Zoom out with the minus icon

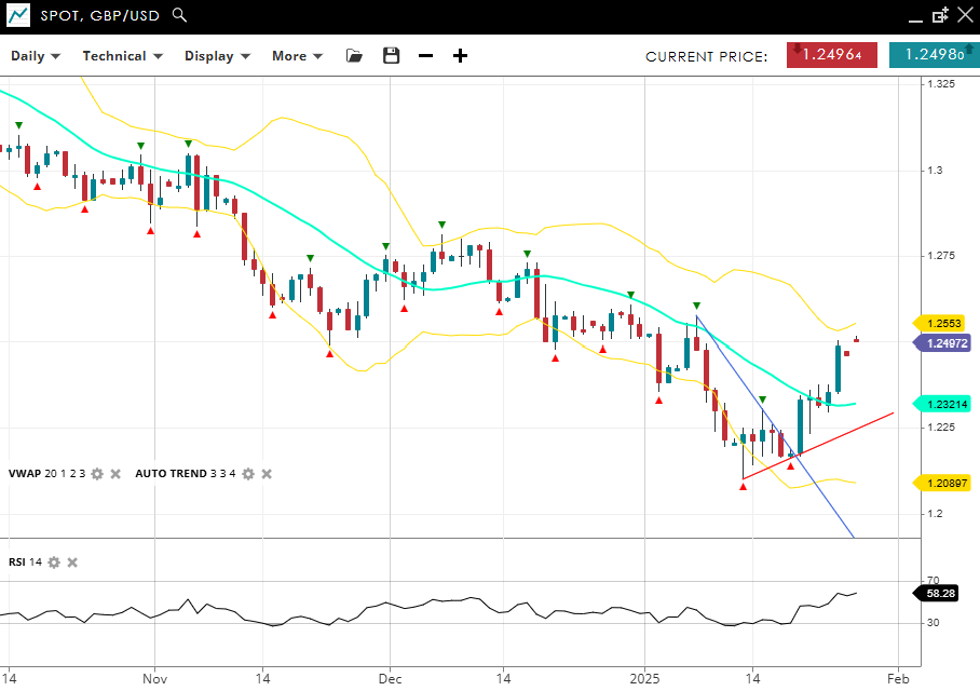coord(426,56)
